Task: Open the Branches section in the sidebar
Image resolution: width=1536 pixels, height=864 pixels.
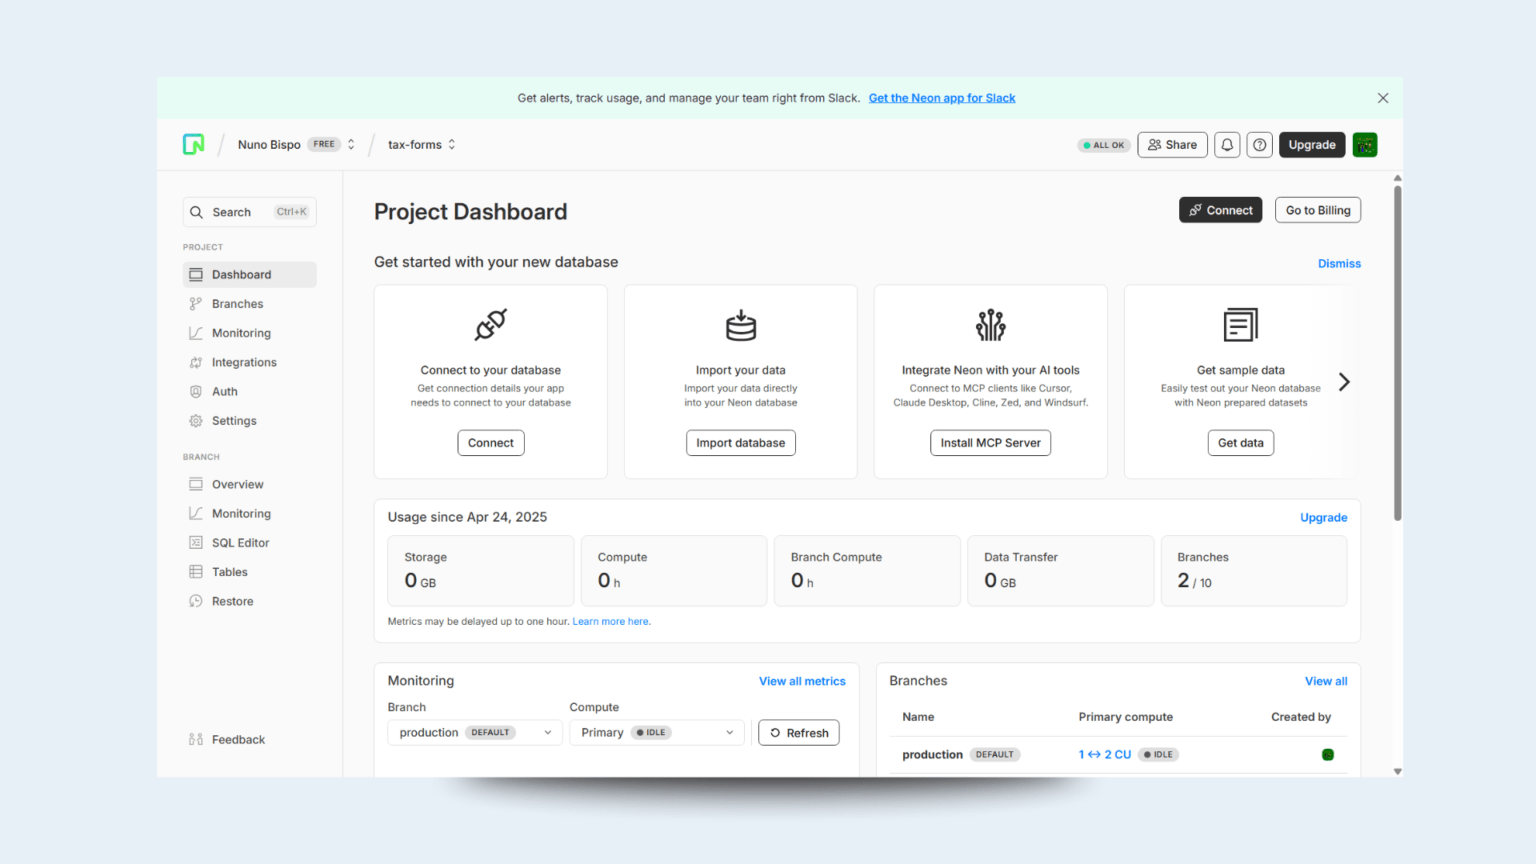Action: pos(237,303)
